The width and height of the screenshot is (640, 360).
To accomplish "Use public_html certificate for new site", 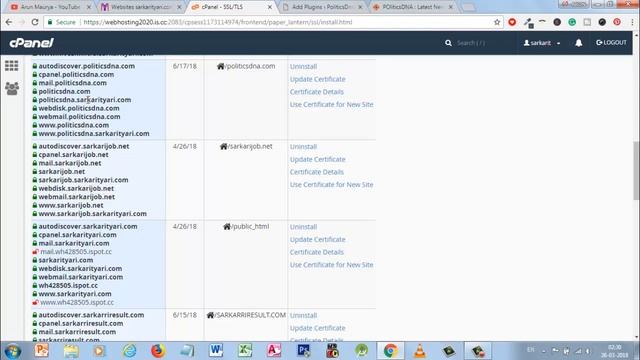I will point(331,265).
